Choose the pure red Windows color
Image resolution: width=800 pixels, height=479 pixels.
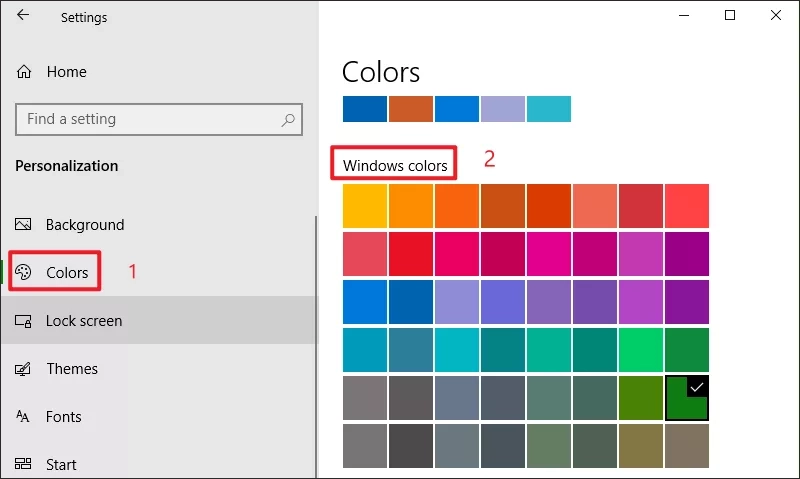pyautogui.click(x=411, y=254)
